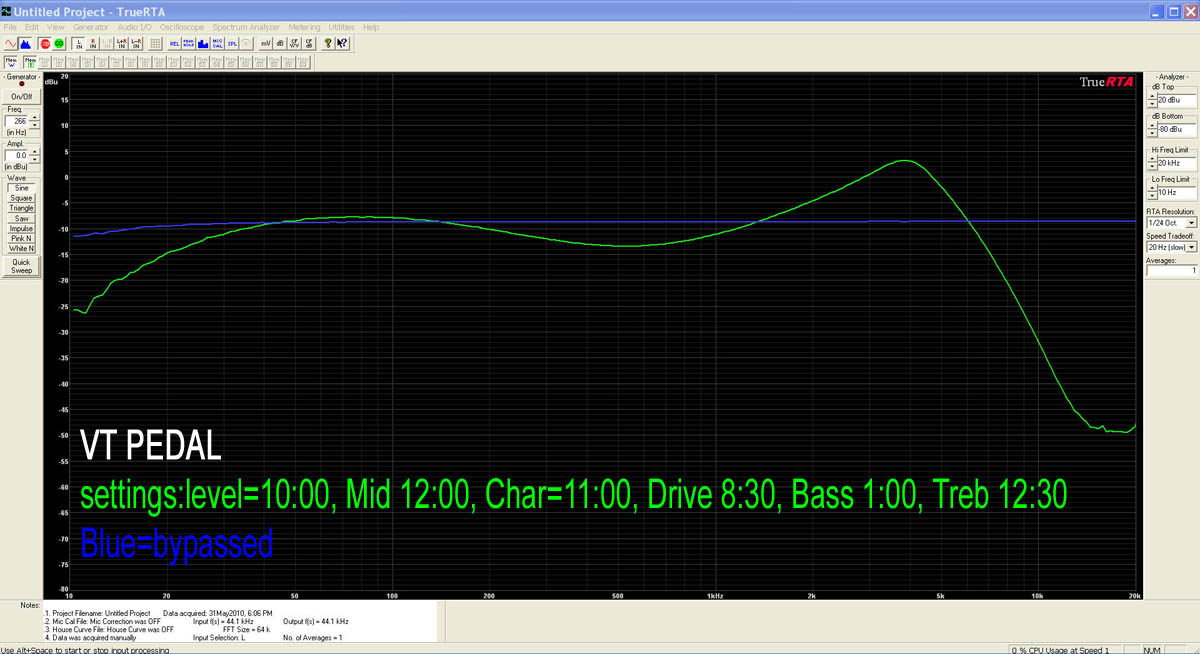Click the Quick Sweep button

pyautogui.click(x=22, y=264)
